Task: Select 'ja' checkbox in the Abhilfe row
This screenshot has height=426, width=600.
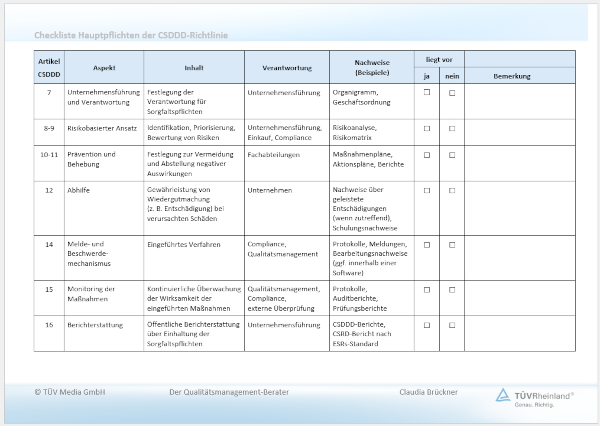Action: pyautogui.click(x=427, y=189)
